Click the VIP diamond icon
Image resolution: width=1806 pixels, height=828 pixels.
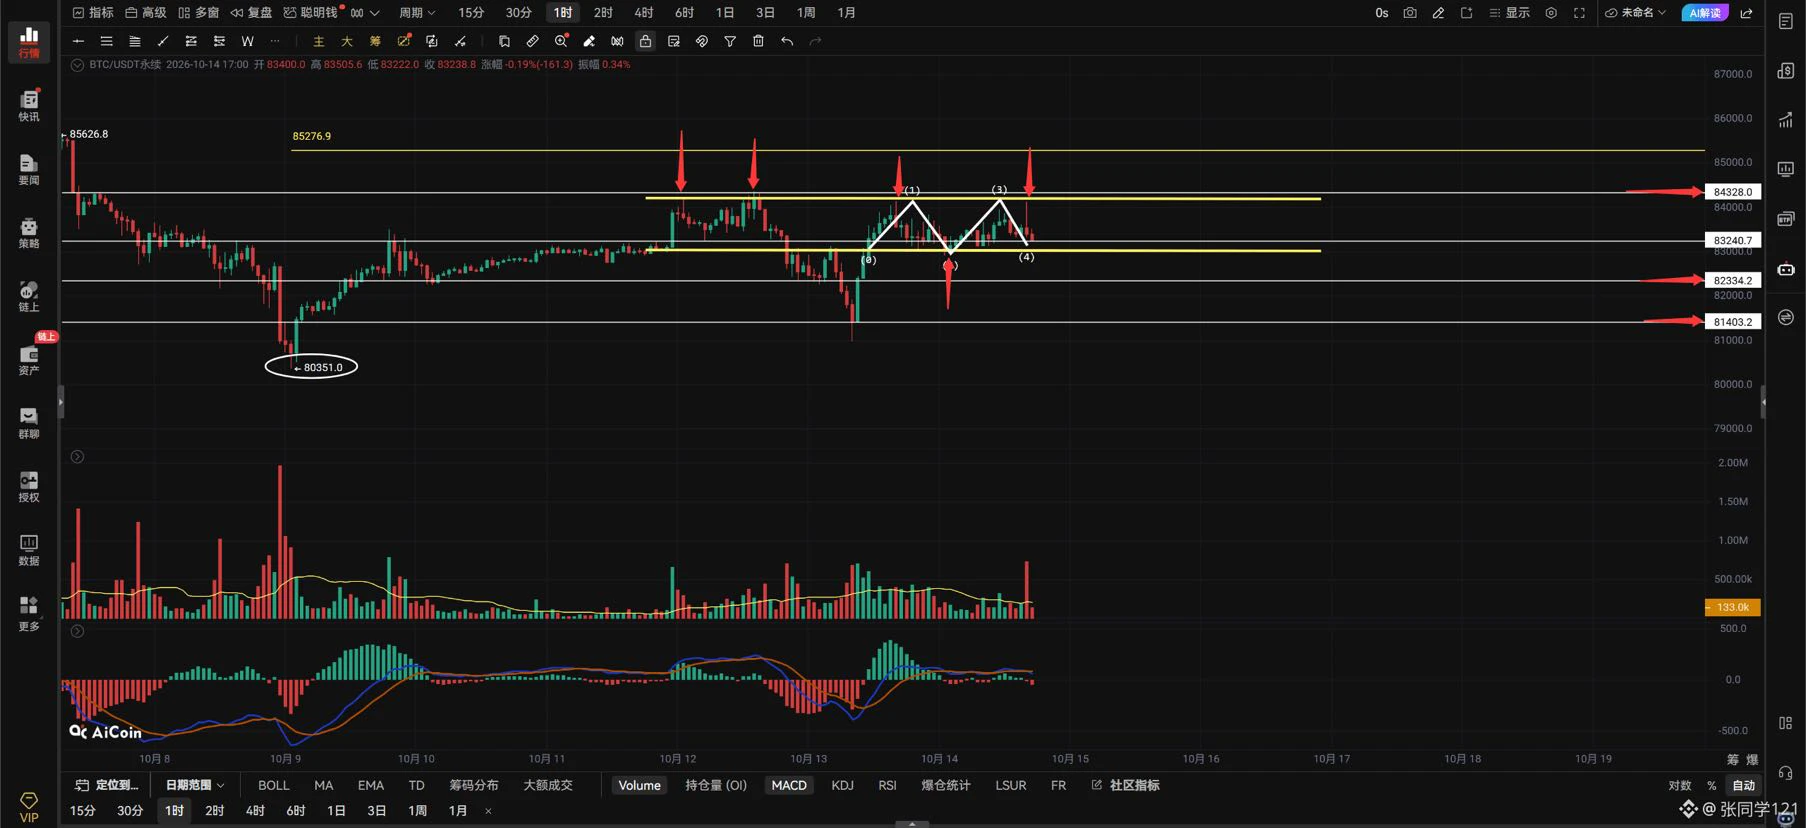pyautogui.click(x=29, y=808)
